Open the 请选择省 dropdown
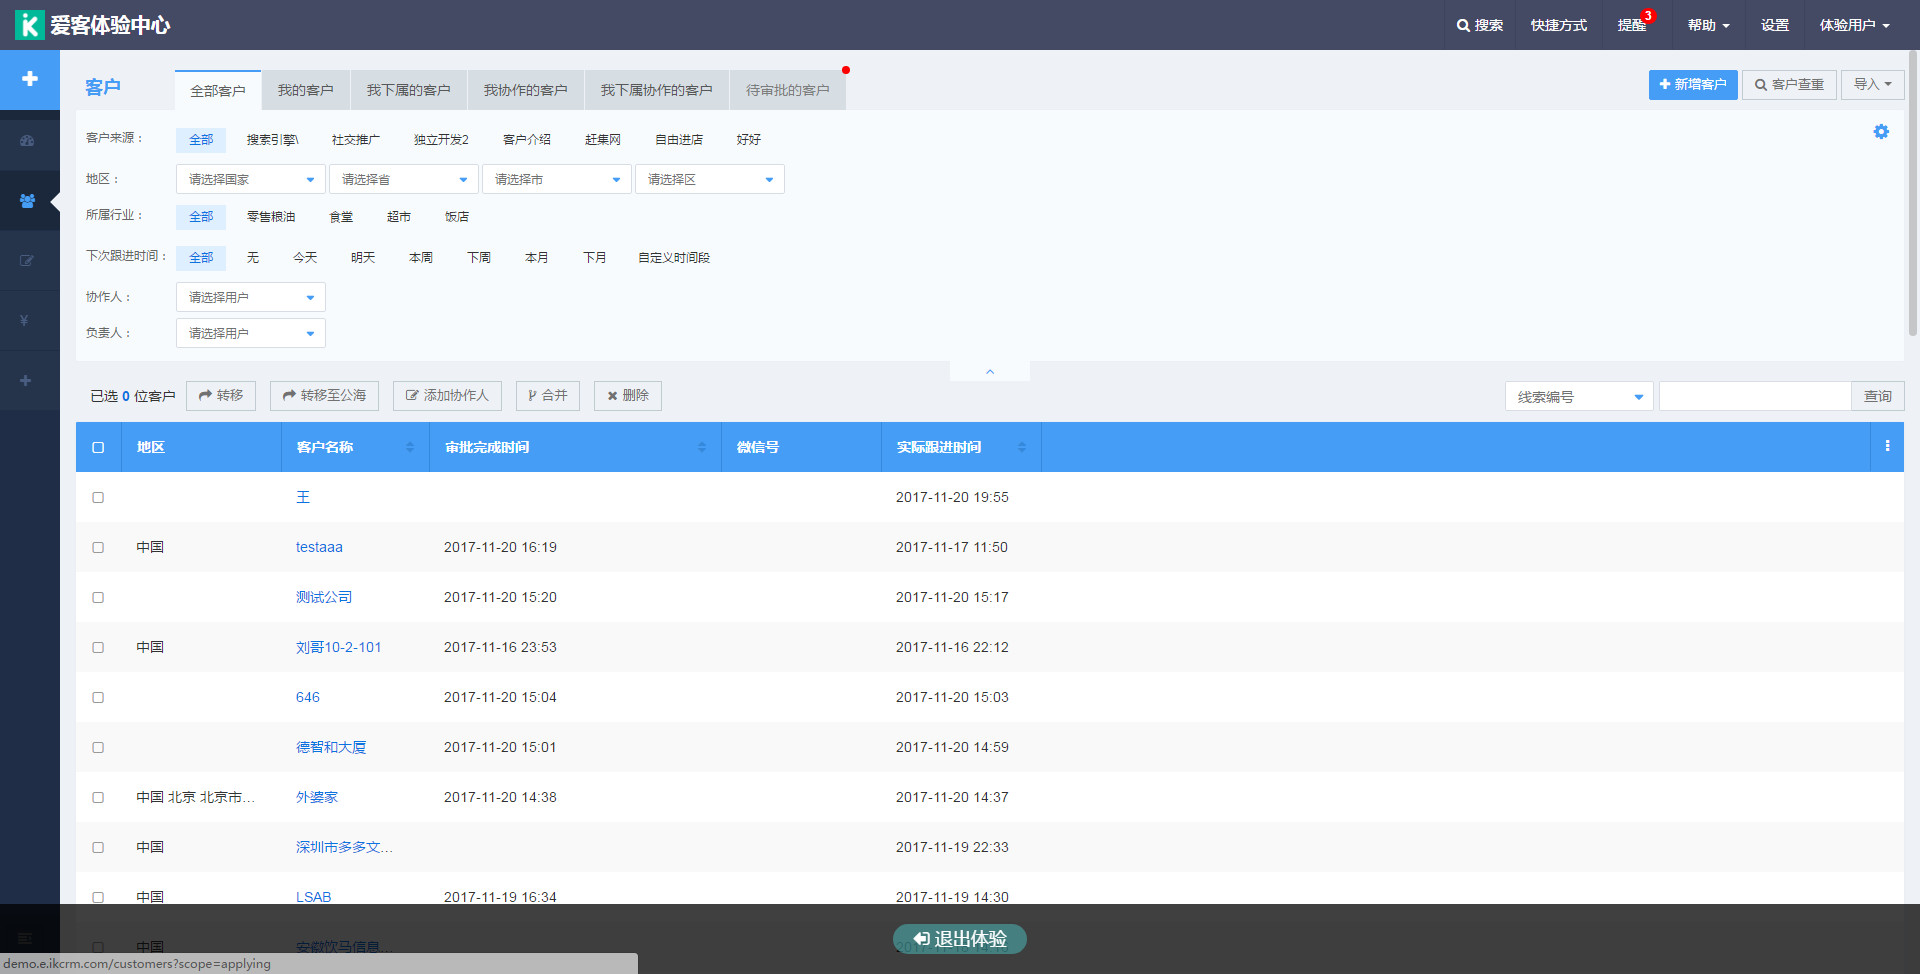 point(404,180)
